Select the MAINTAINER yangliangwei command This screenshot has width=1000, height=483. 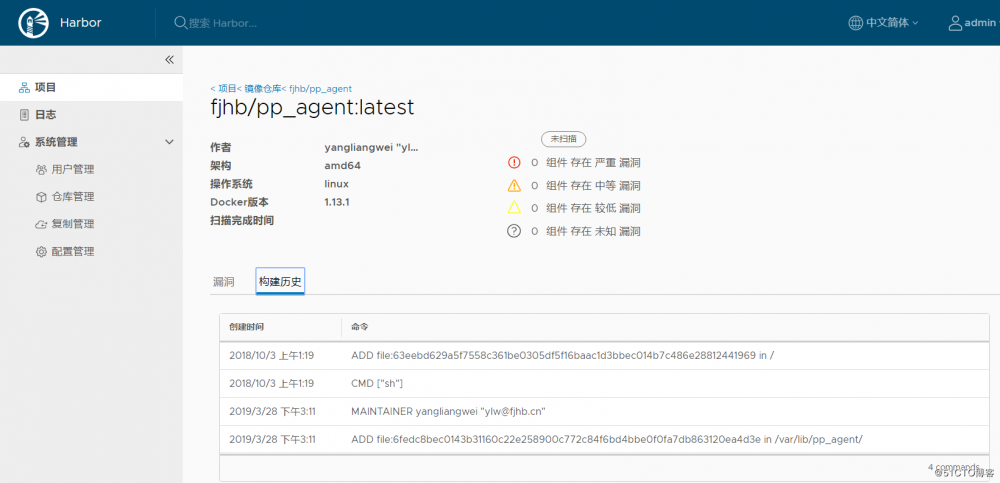pos(448,412)
